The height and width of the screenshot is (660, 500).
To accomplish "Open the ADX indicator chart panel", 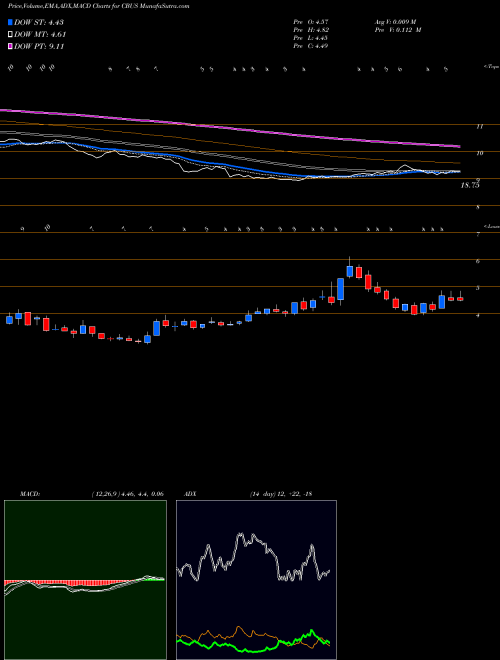I will point(256,580).
